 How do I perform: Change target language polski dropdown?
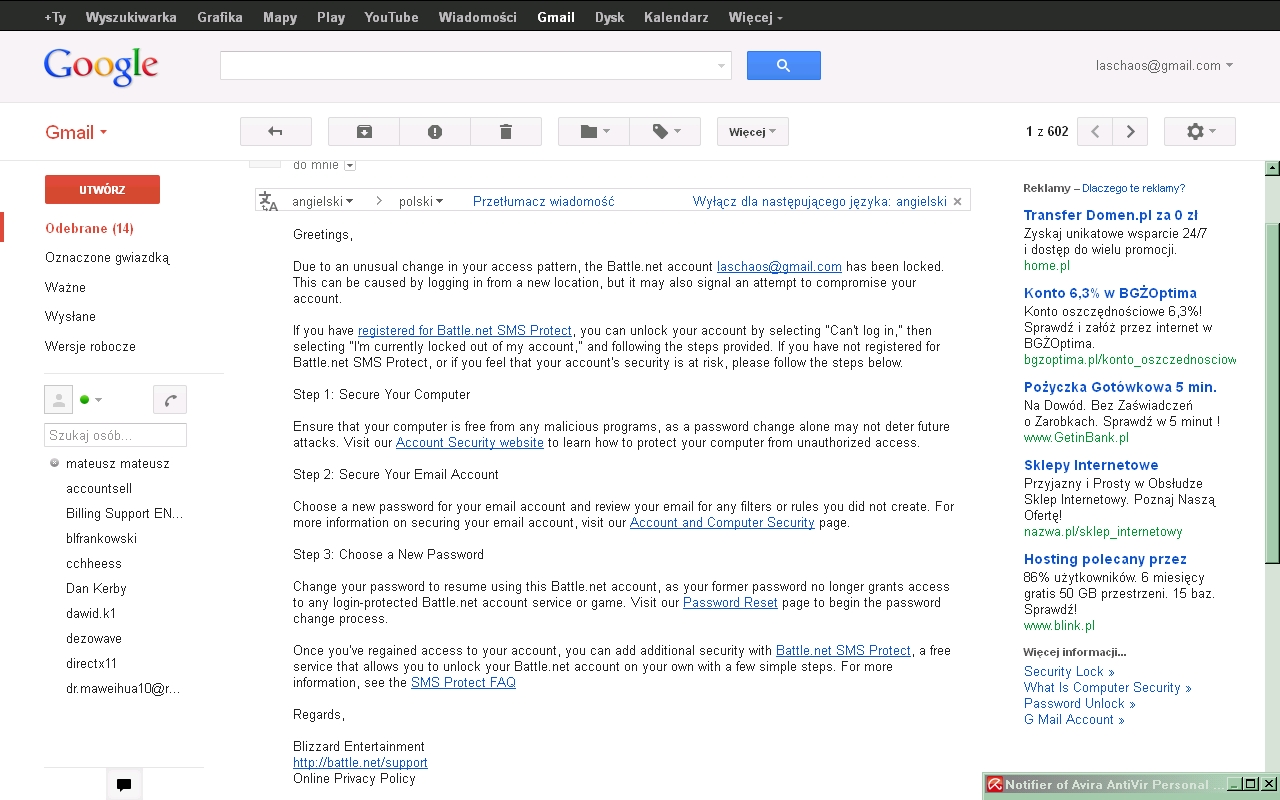click(421, 202)
